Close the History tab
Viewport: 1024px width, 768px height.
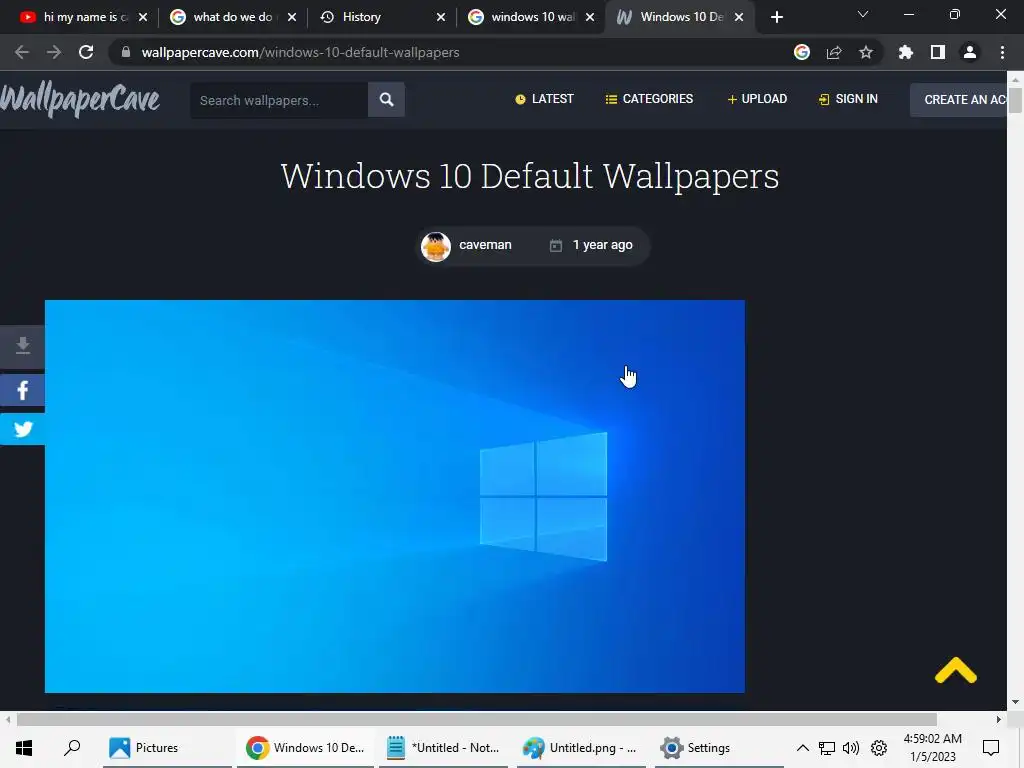441,17
